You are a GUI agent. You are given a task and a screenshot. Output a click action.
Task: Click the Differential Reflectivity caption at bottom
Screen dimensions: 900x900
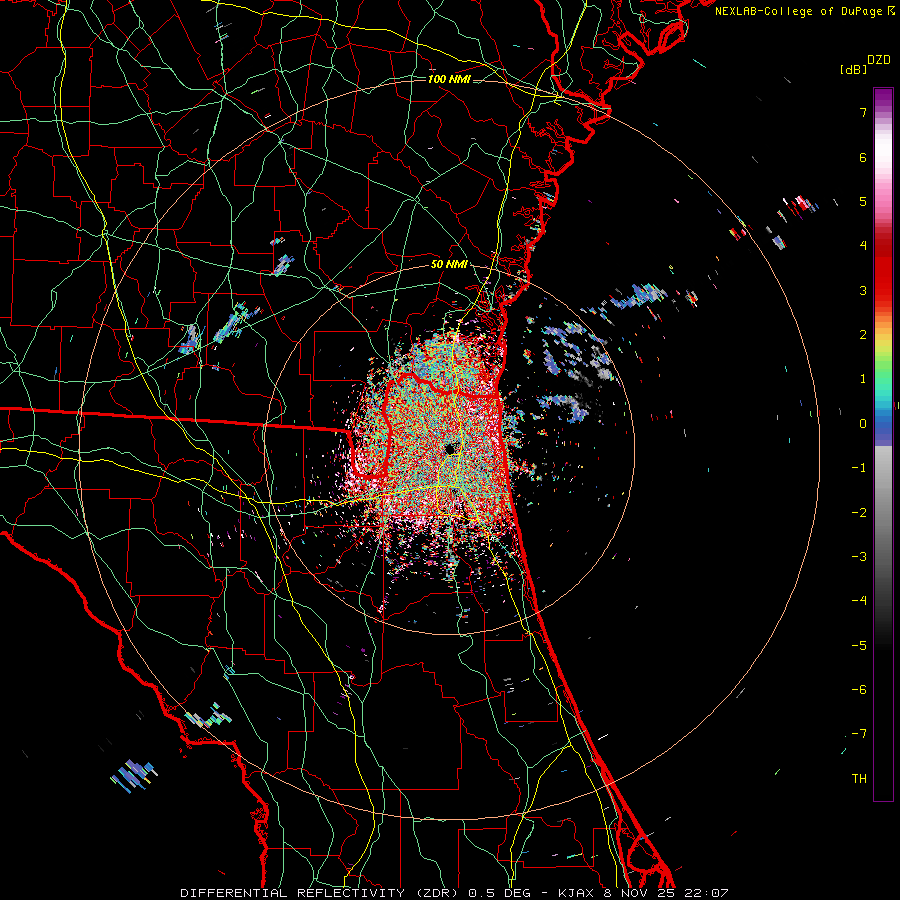tap(454, 893)
